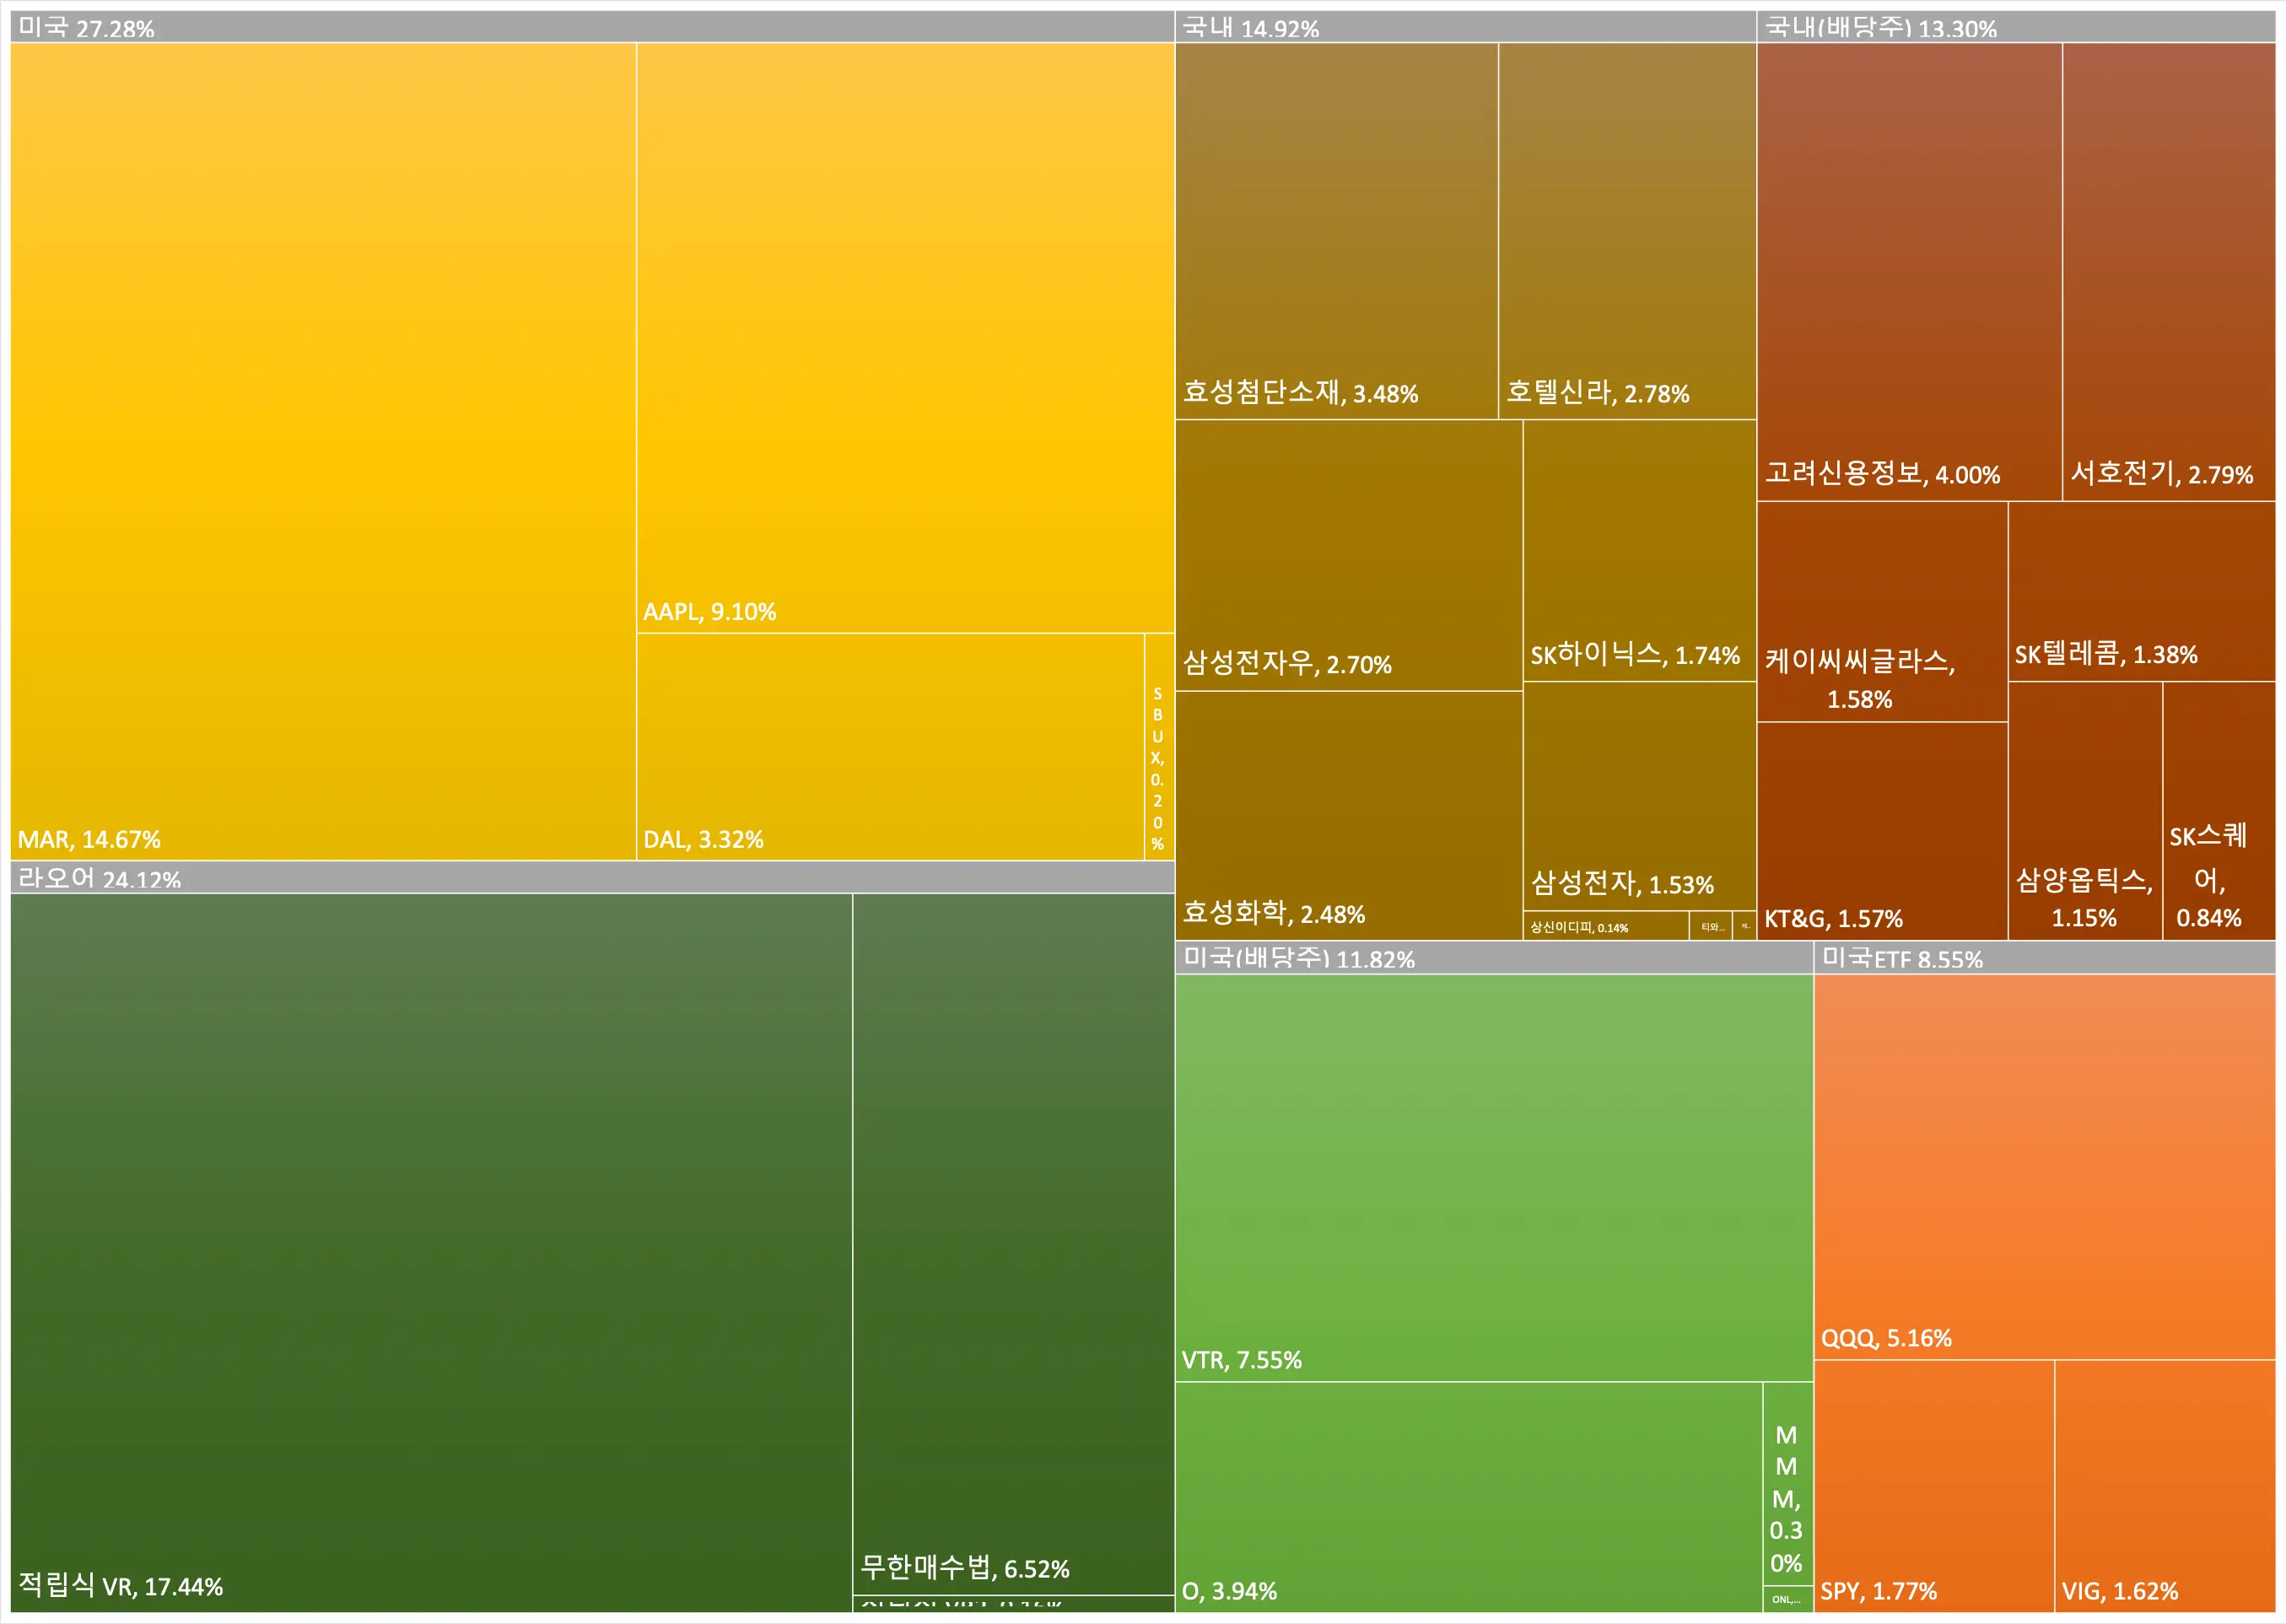Select the 미국(배당주) 11.82% group header
The height and width of the screenshot is (1624, 2286).
pyautogui.click(x=1494, y=957)
